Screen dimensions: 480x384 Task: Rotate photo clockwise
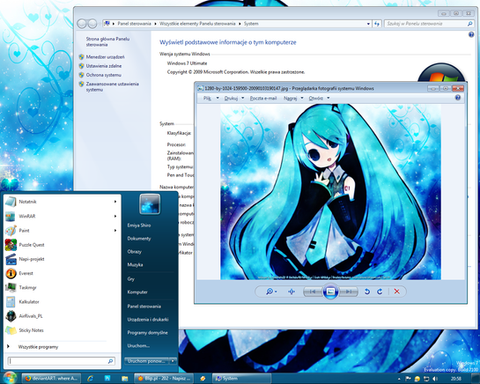point(380,292)
